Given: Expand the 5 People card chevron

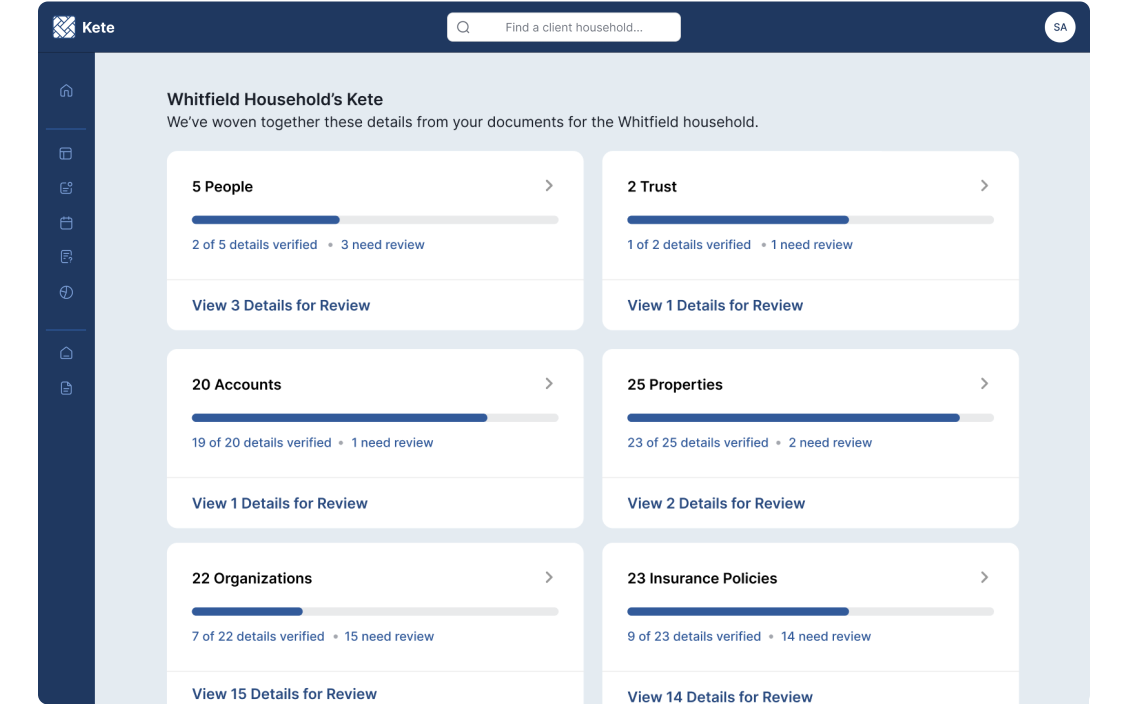Looking at the screenshot, I should point(549,186).
